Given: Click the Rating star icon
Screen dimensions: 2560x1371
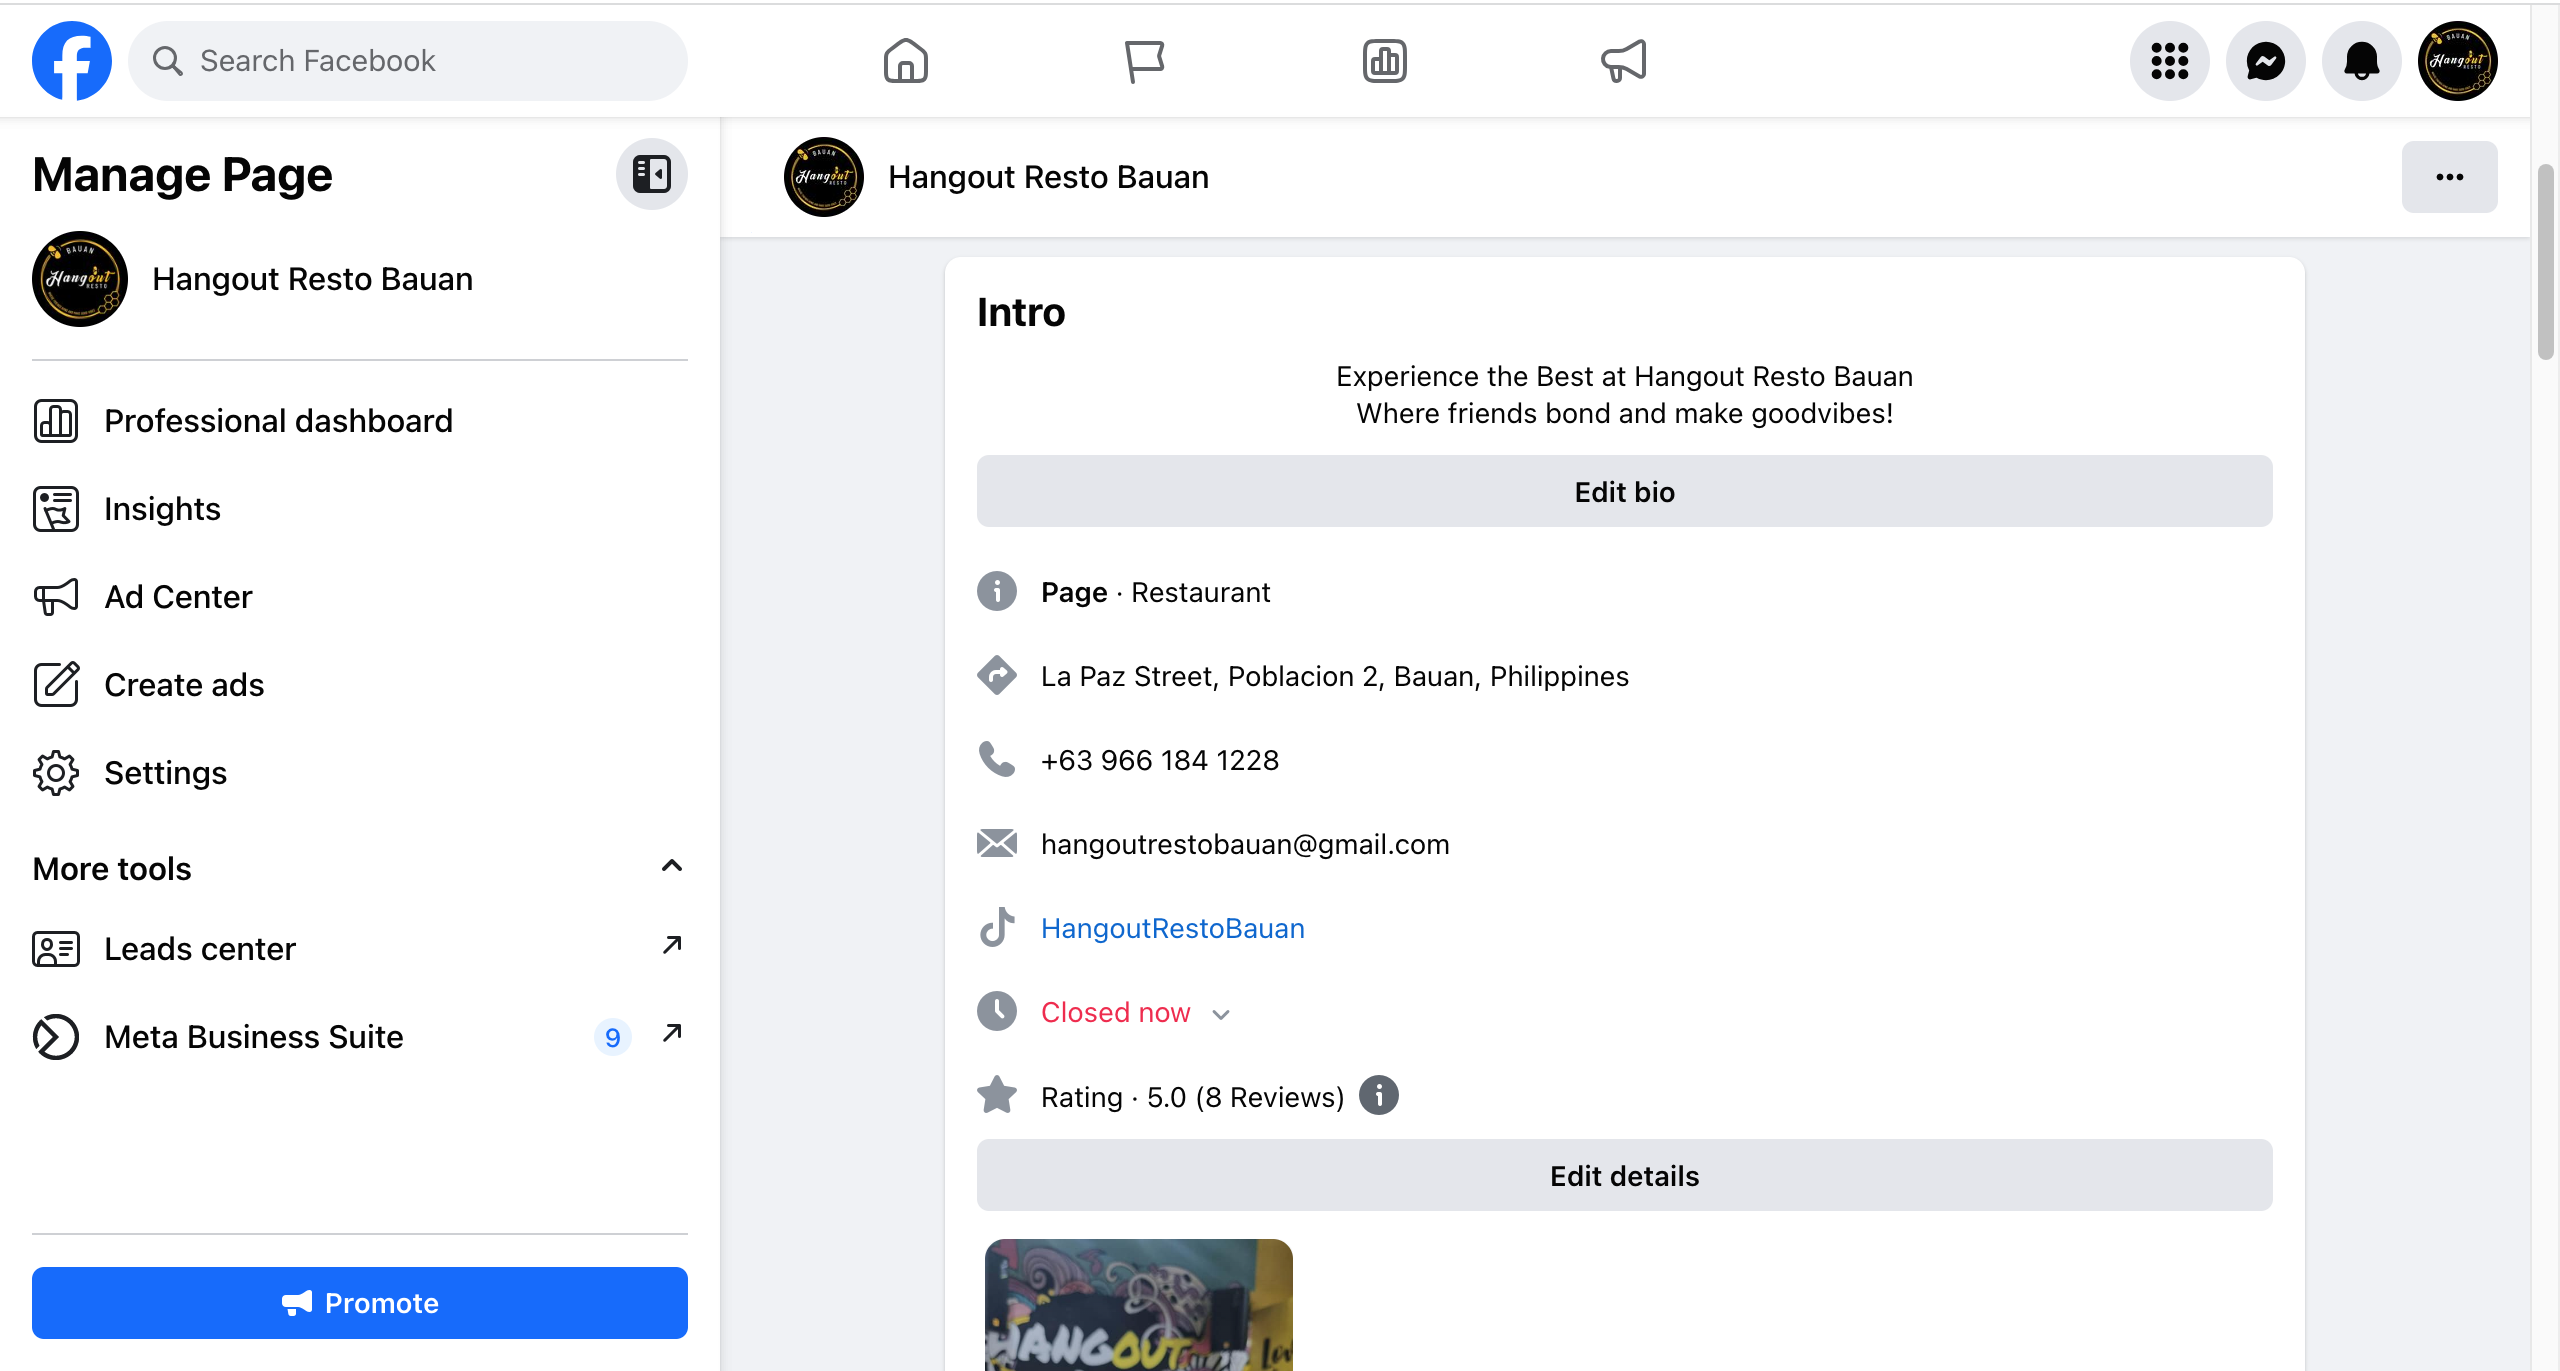Looking at the screenshot, I should (x=997, y=1095).
